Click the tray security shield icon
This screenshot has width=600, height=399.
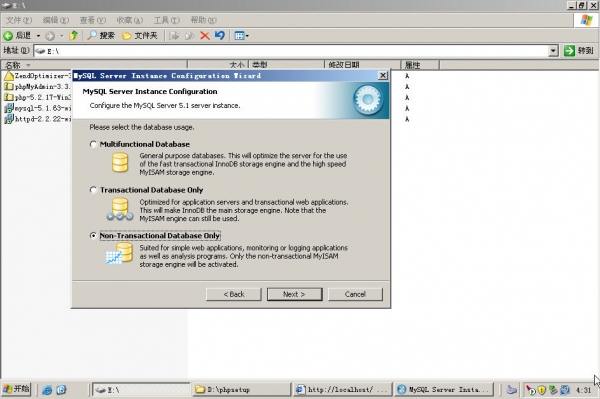pos(541,390)
